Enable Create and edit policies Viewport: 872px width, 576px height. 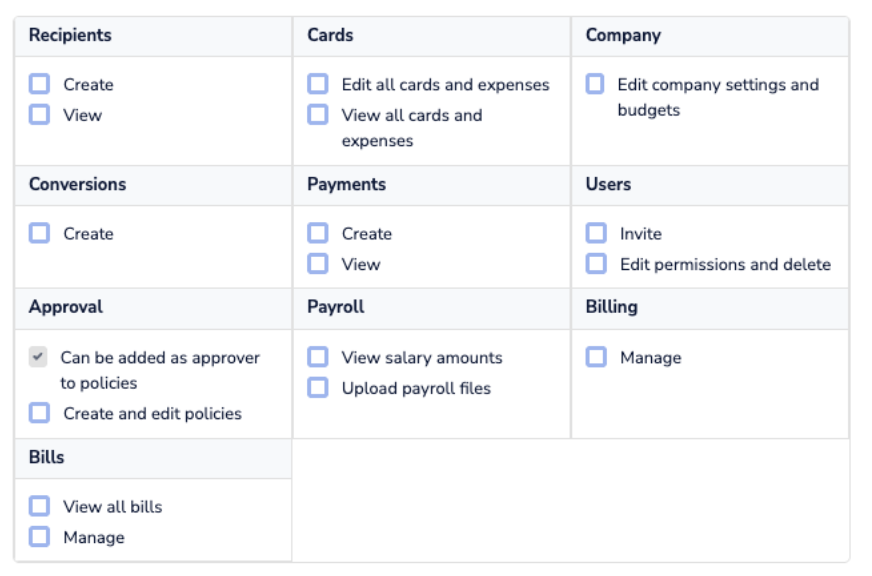(39, 413)
